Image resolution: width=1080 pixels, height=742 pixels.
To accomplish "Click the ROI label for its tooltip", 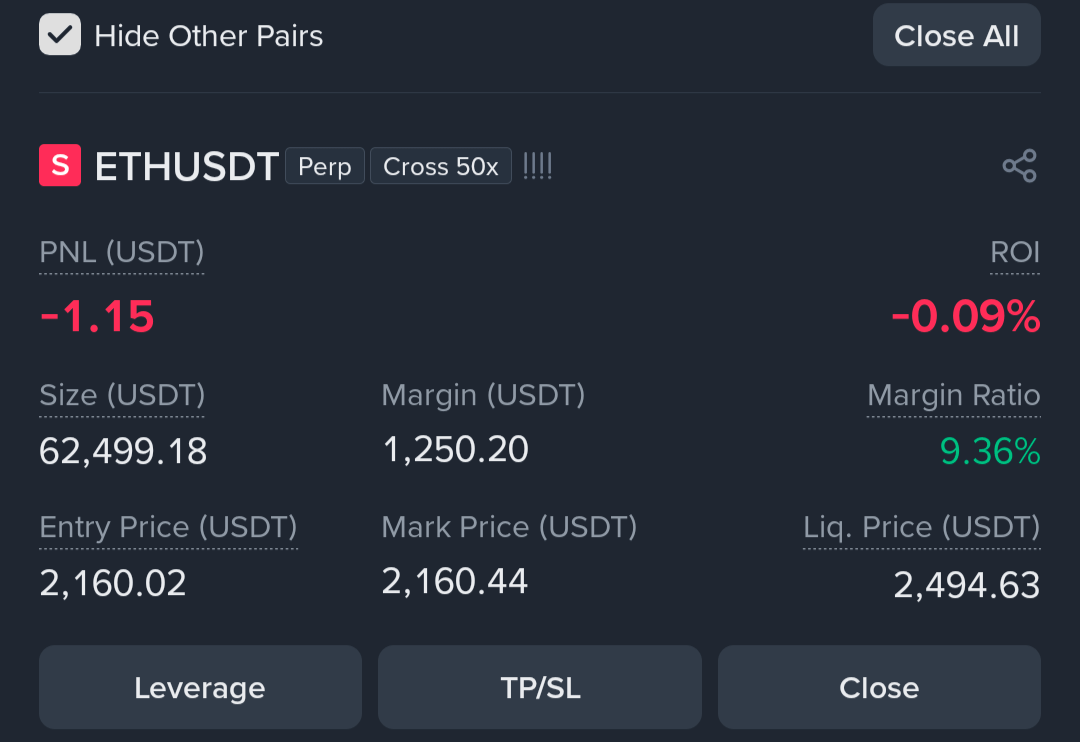I will click(x=1015, y=253).
